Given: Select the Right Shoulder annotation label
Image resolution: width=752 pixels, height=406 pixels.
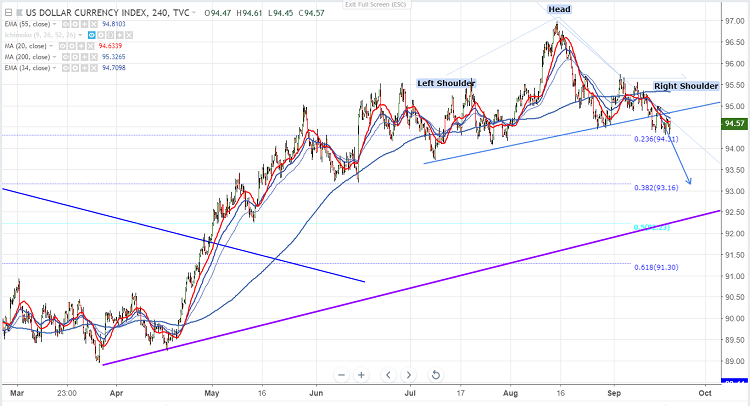Looking at the screenshot, I should coord(686,86).
